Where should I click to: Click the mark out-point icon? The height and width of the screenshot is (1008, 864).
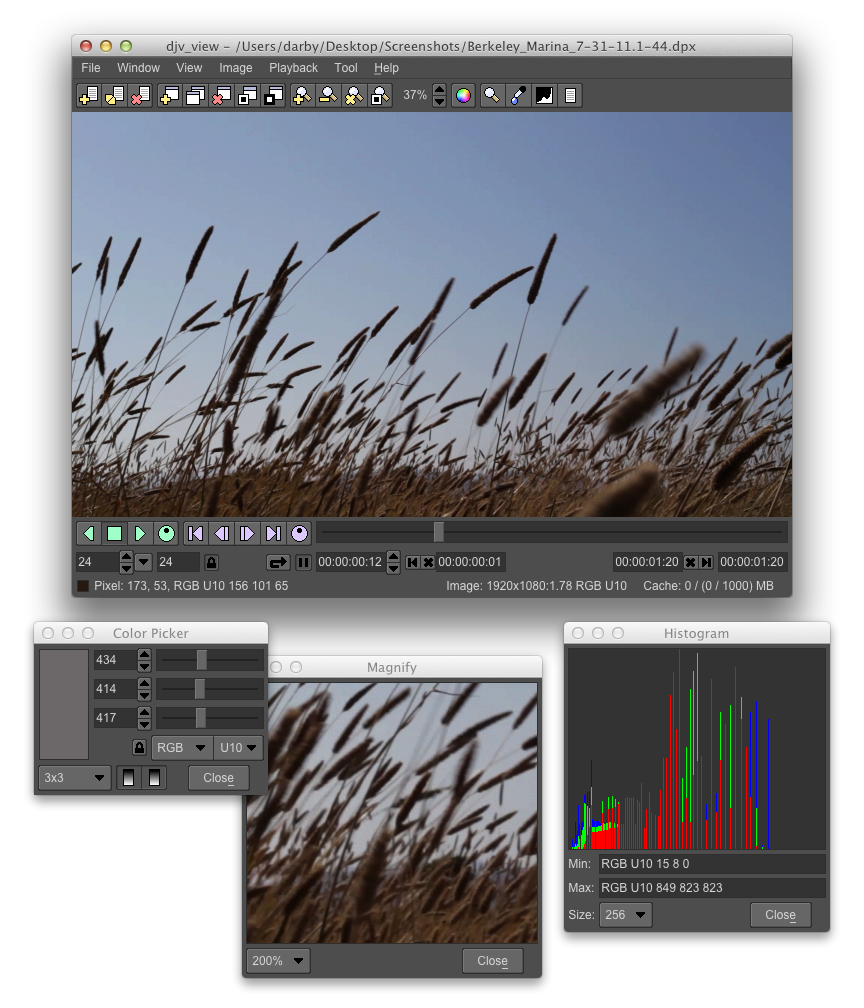tap(706, 562)
